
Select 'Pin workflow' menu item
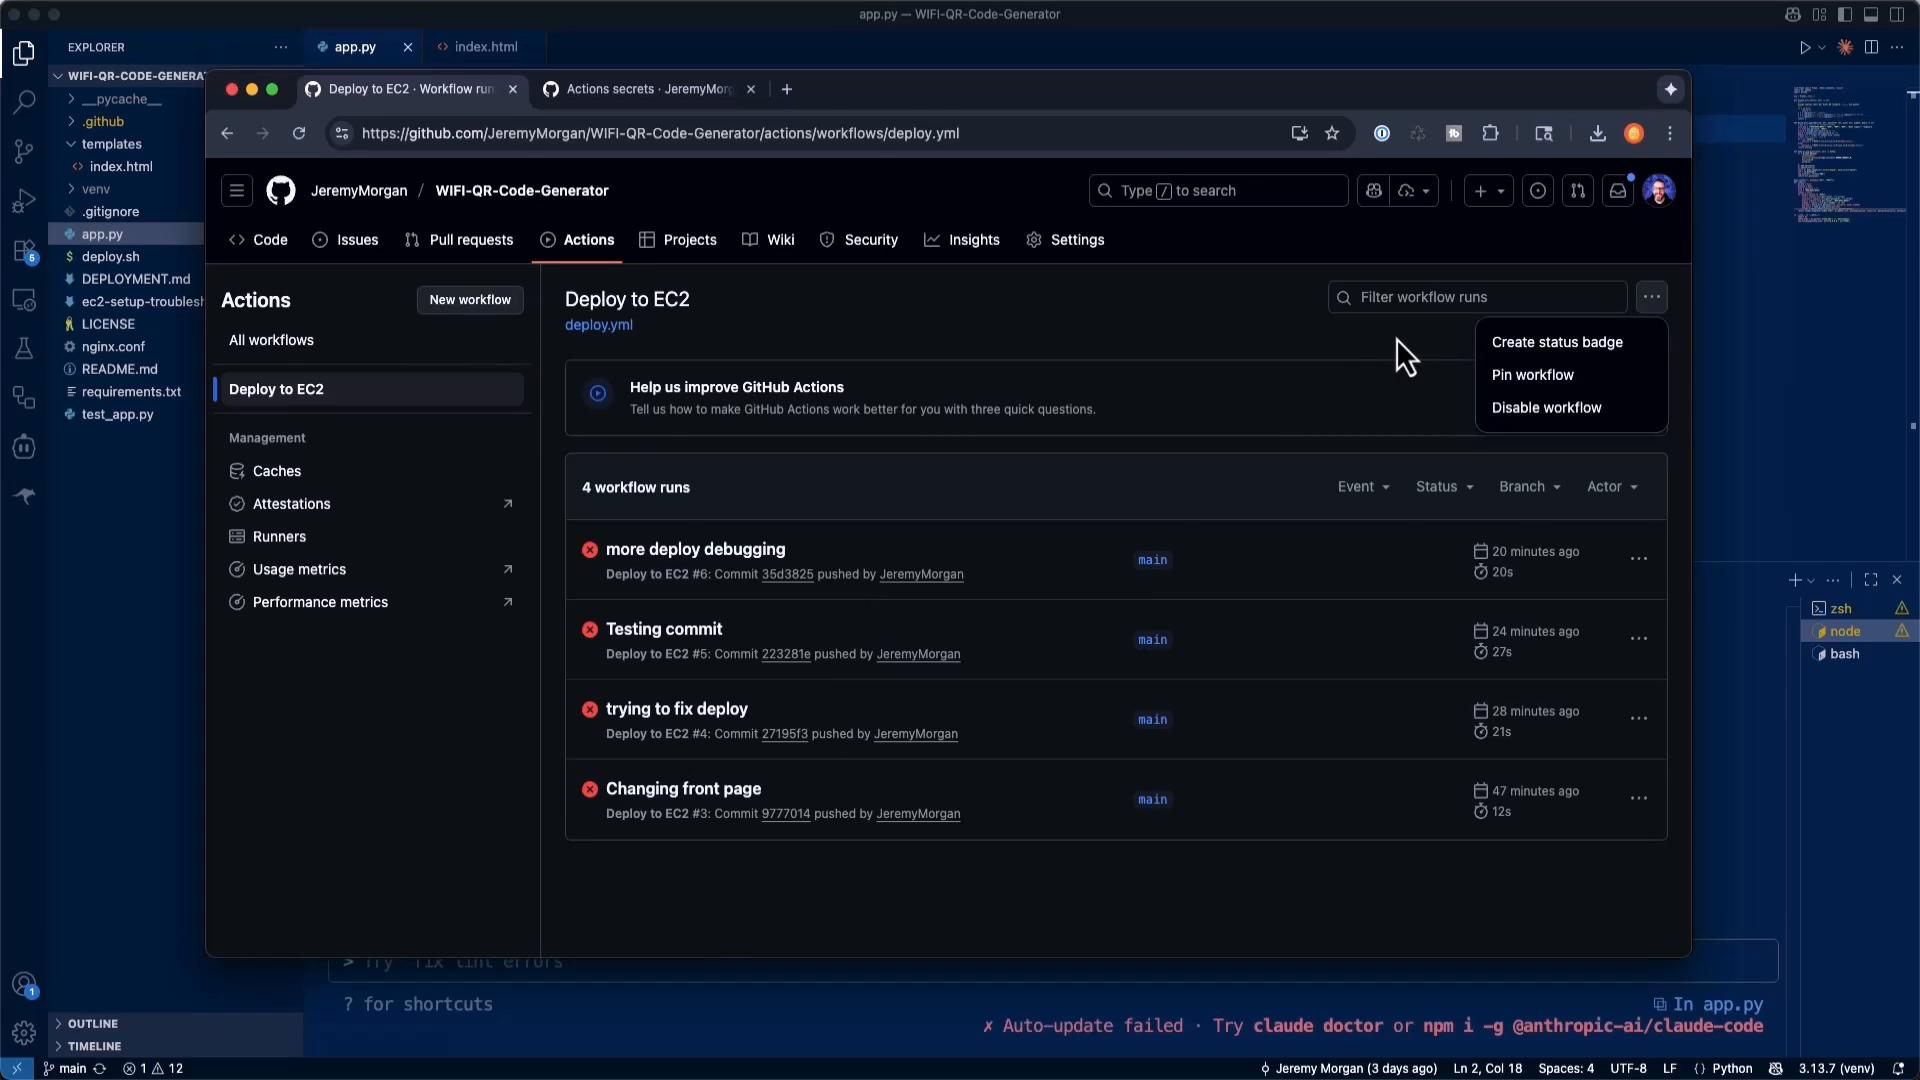(1533, 375)
